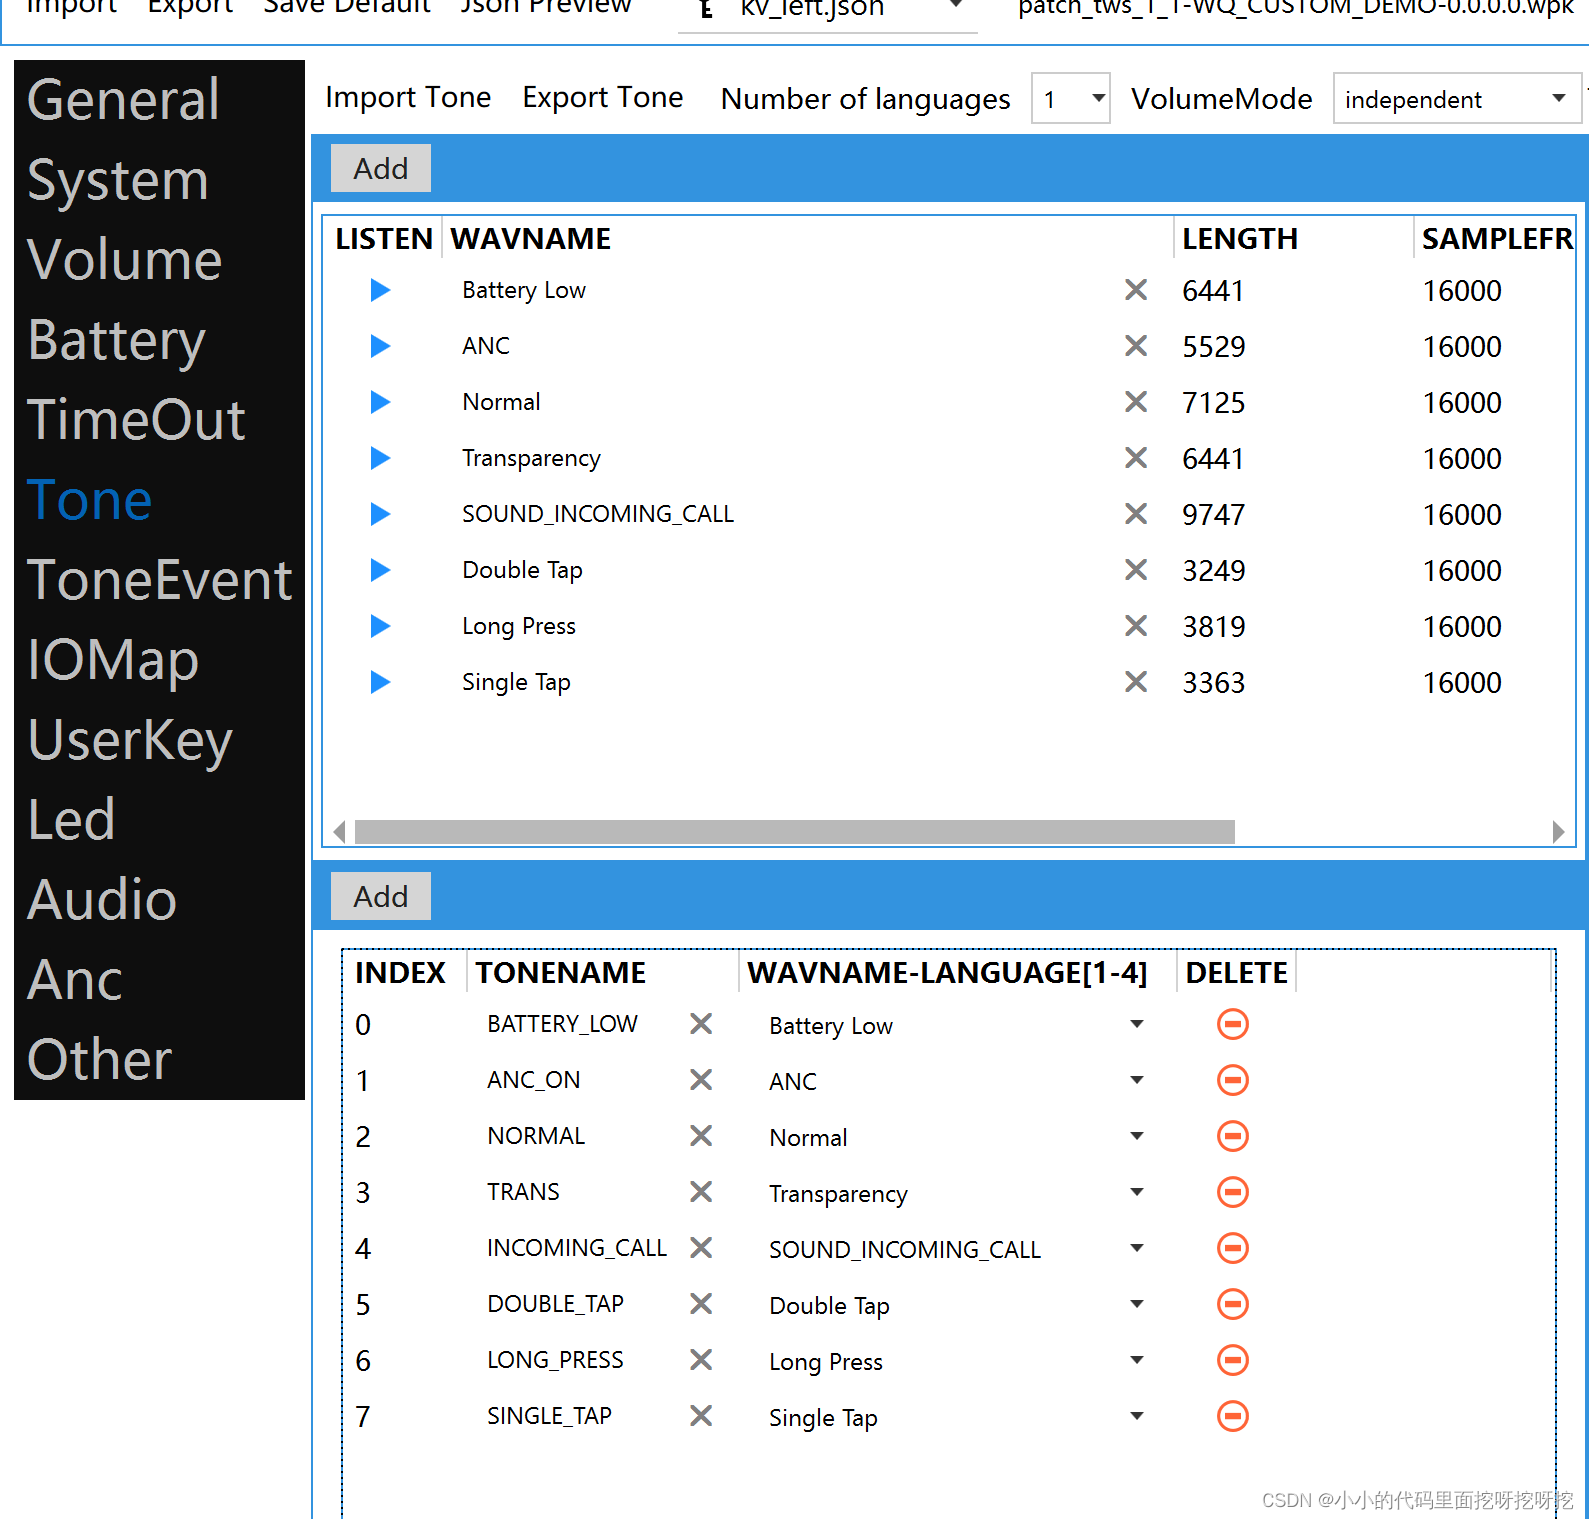Open the UserKey section
Image resolution: width=1589 pixels, height=1519 pixels.
tap(130, 740)
